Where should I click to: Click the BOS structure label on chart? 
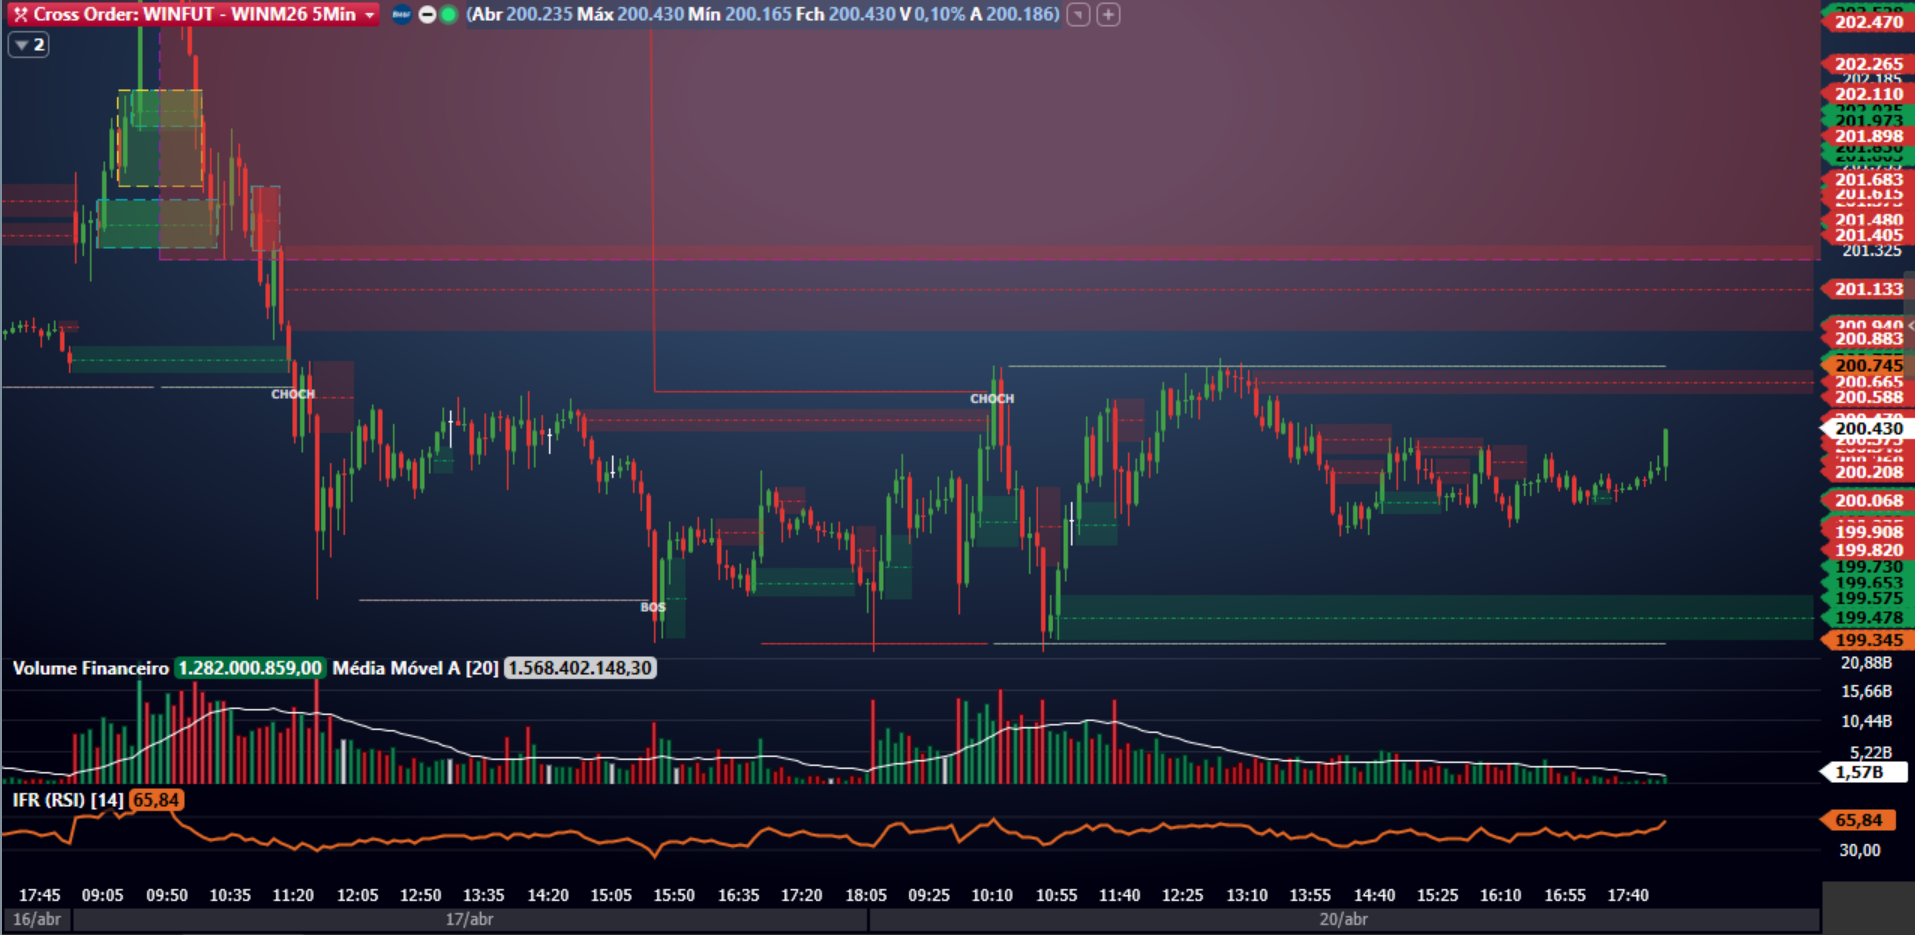tap(652, 607)
